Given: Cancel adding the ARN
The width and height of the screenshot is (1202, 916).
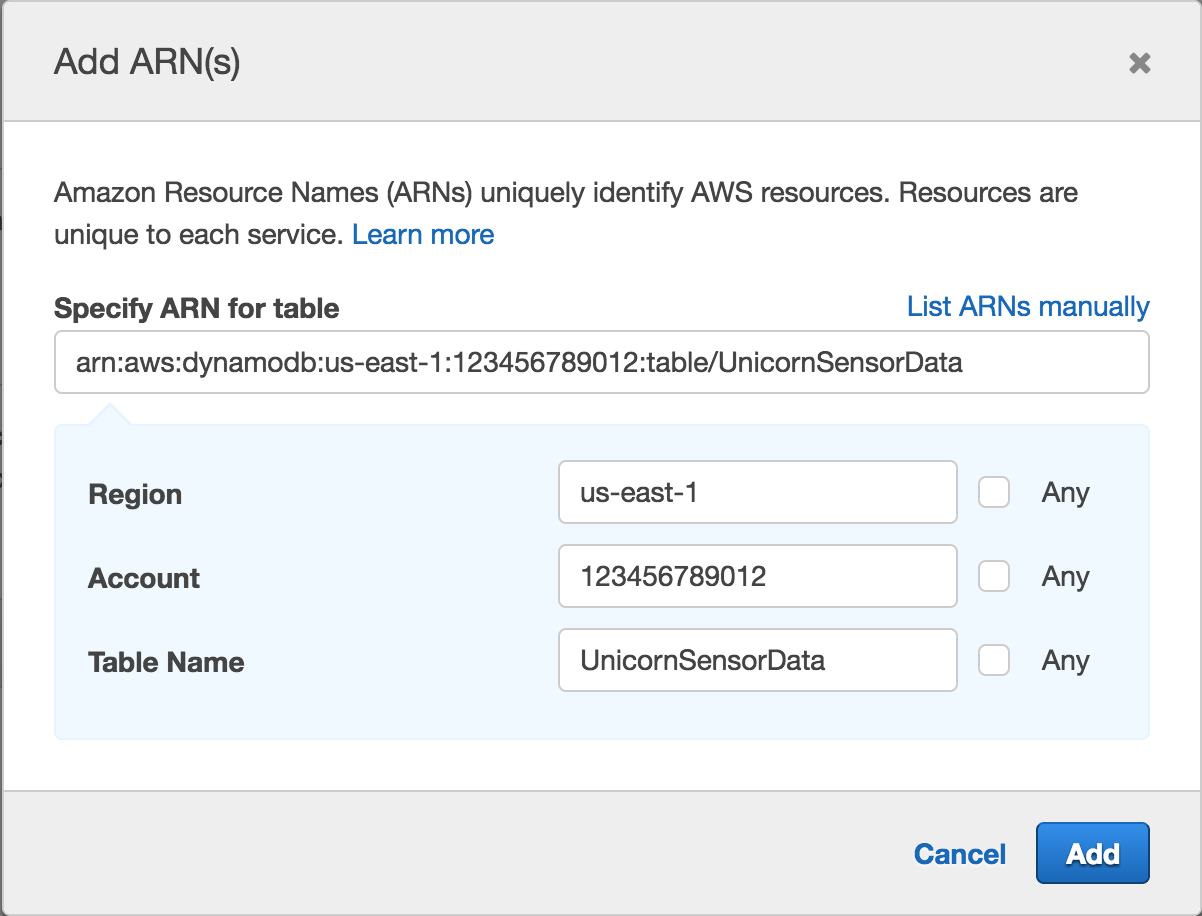Looking at the screenshot, I should [960, 854].
